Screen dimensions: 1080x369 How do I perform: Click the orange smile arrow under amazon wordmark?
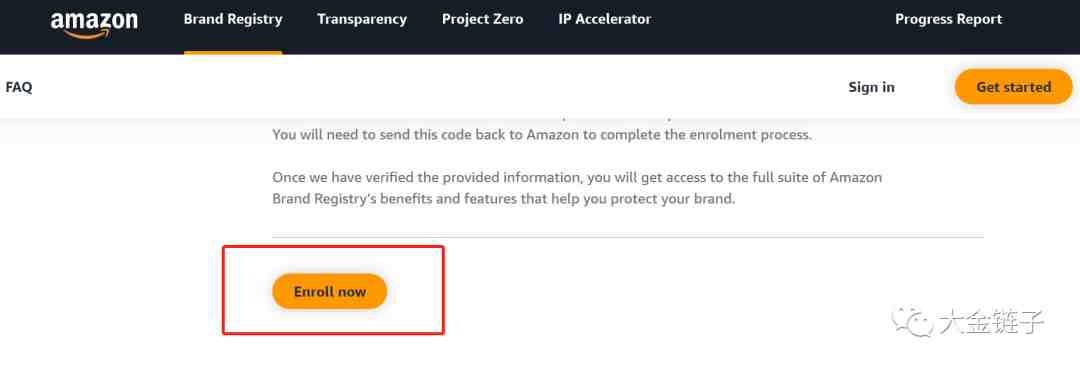point(91,33)
